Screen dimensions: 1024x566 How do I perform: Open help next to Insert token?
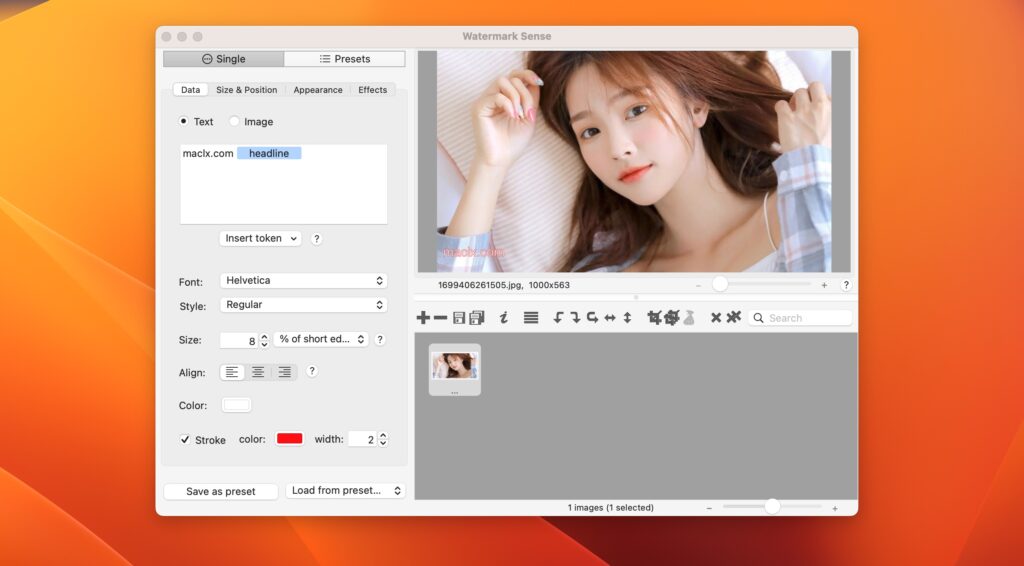tap(317, 239)
